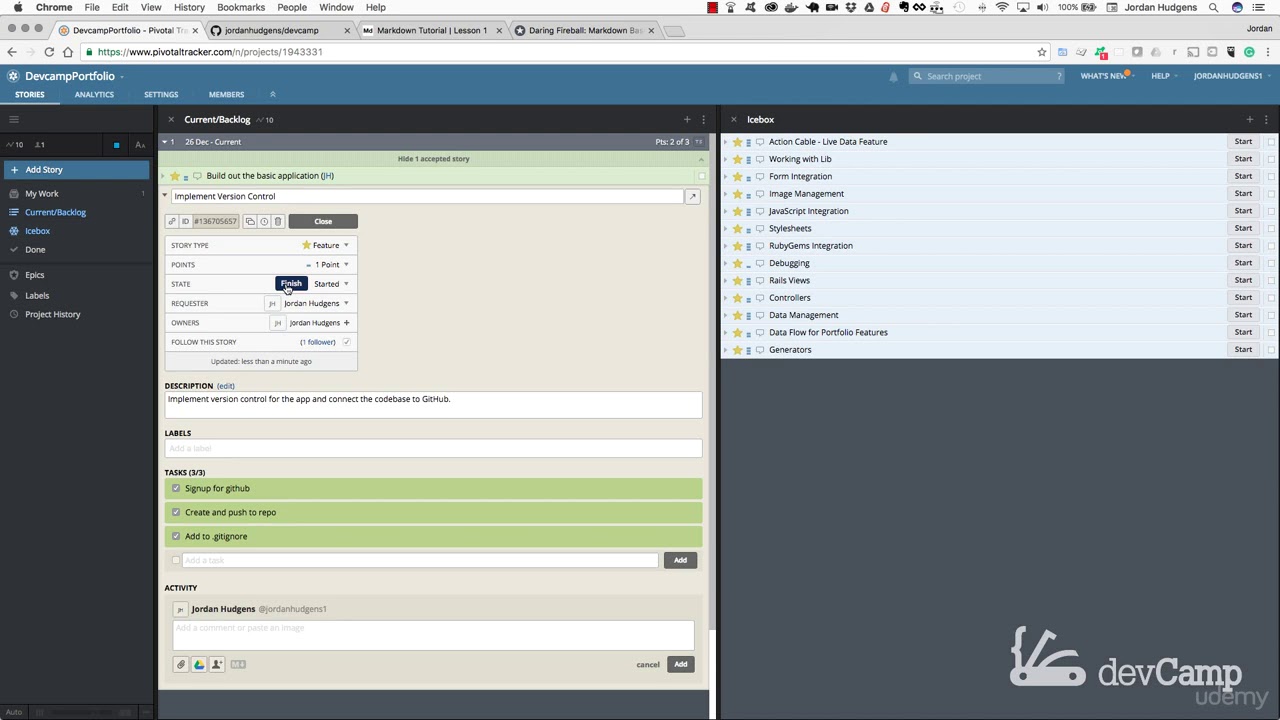Start the Debugging story
This screenshot has height=720, width=1280.
click(1243, 263)
